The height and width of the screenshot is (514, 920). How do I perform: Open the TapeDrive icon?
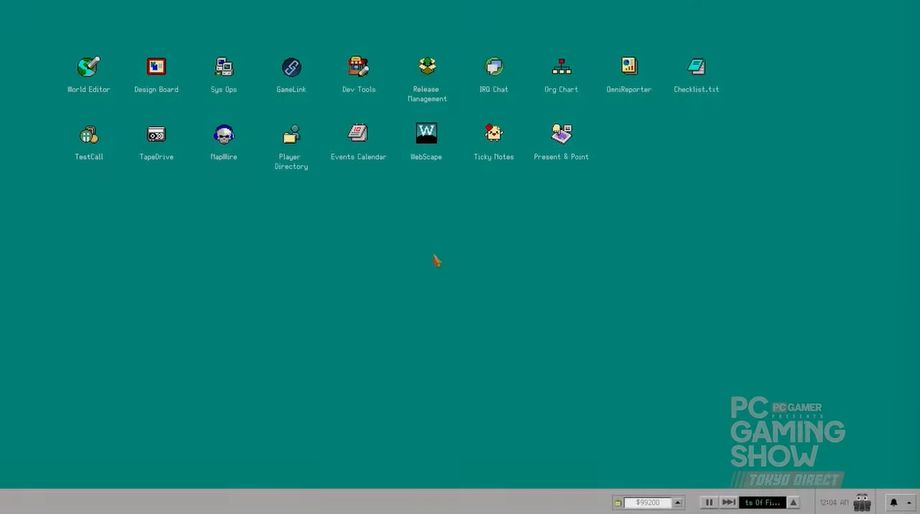tap(156, 134)
